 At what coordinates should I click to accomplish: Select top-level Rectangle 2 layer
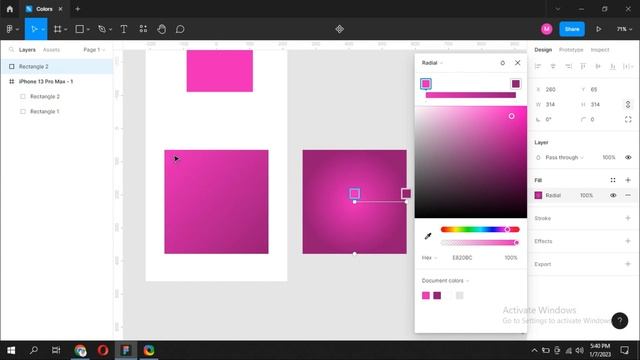57,66
